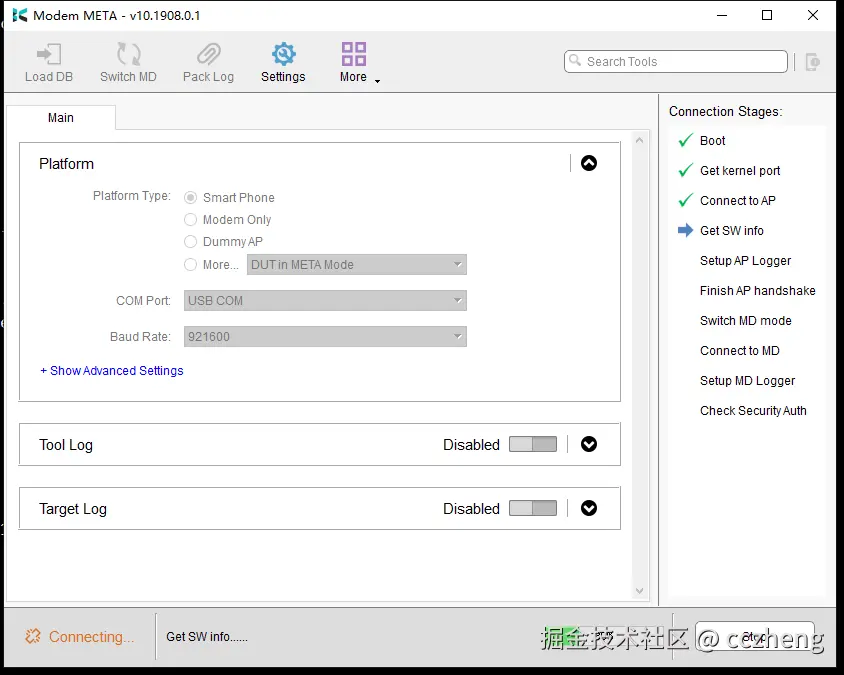Click the scrollbar up arrow

coord(639,140)
